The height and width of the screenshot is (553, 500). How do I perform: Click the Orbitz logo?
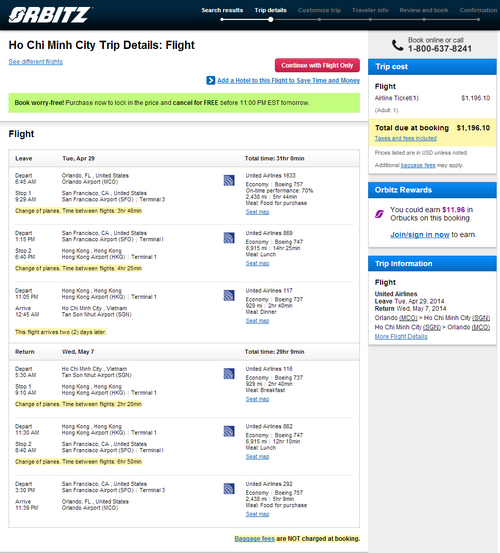pos(50,15)
